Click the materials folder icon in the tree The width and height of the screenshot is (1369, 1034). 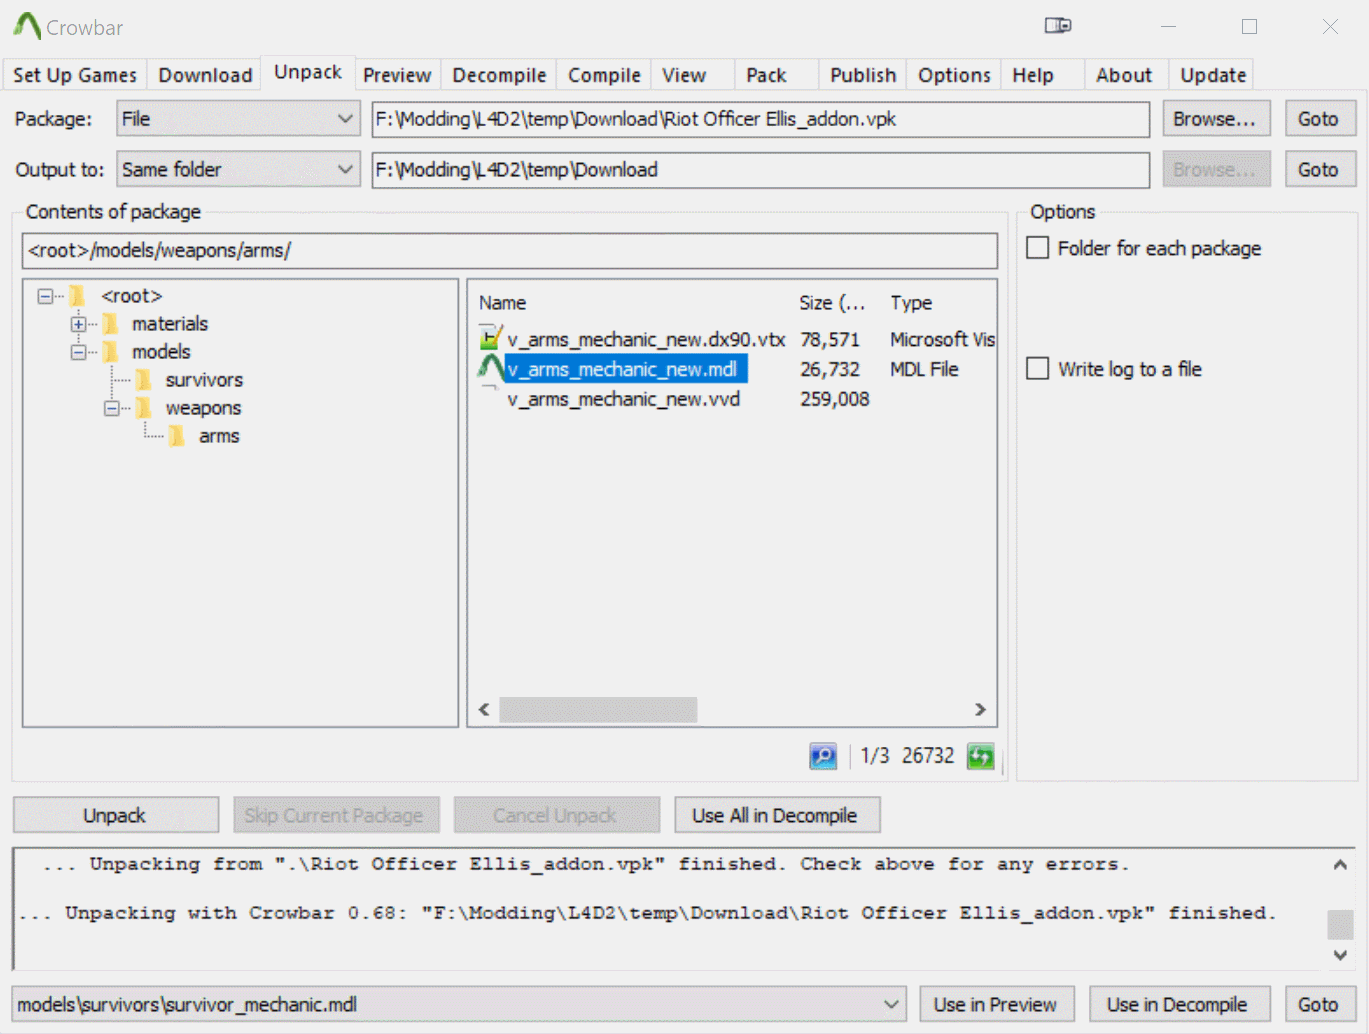click(x=110, y=324)
